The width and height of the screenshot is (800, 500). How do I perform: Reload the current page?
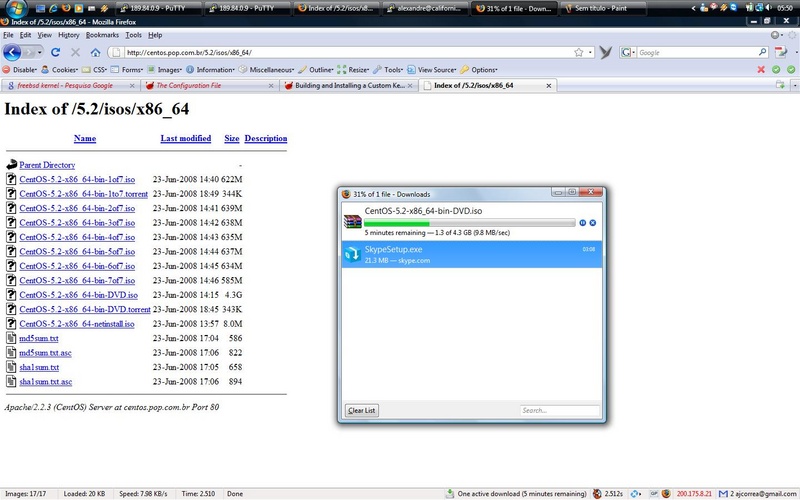point(56,52)
